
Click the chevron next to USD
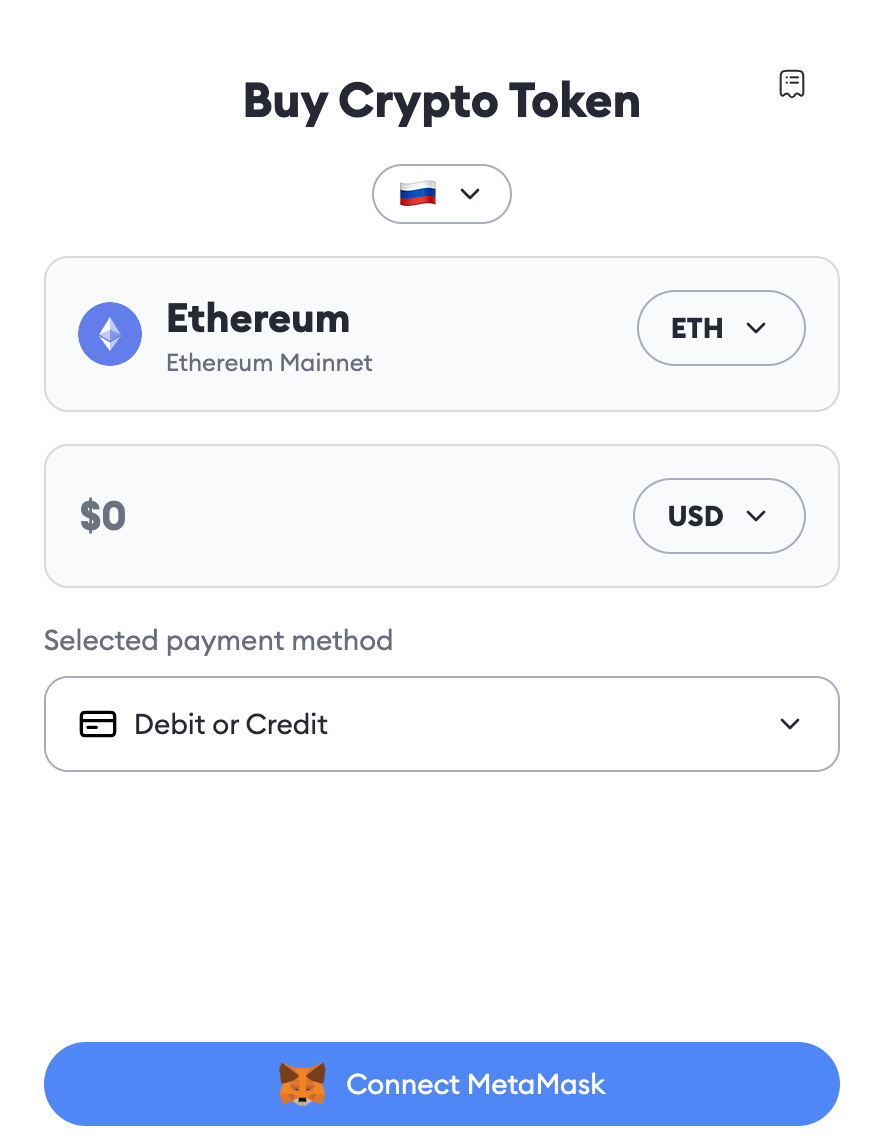point(756,516)
